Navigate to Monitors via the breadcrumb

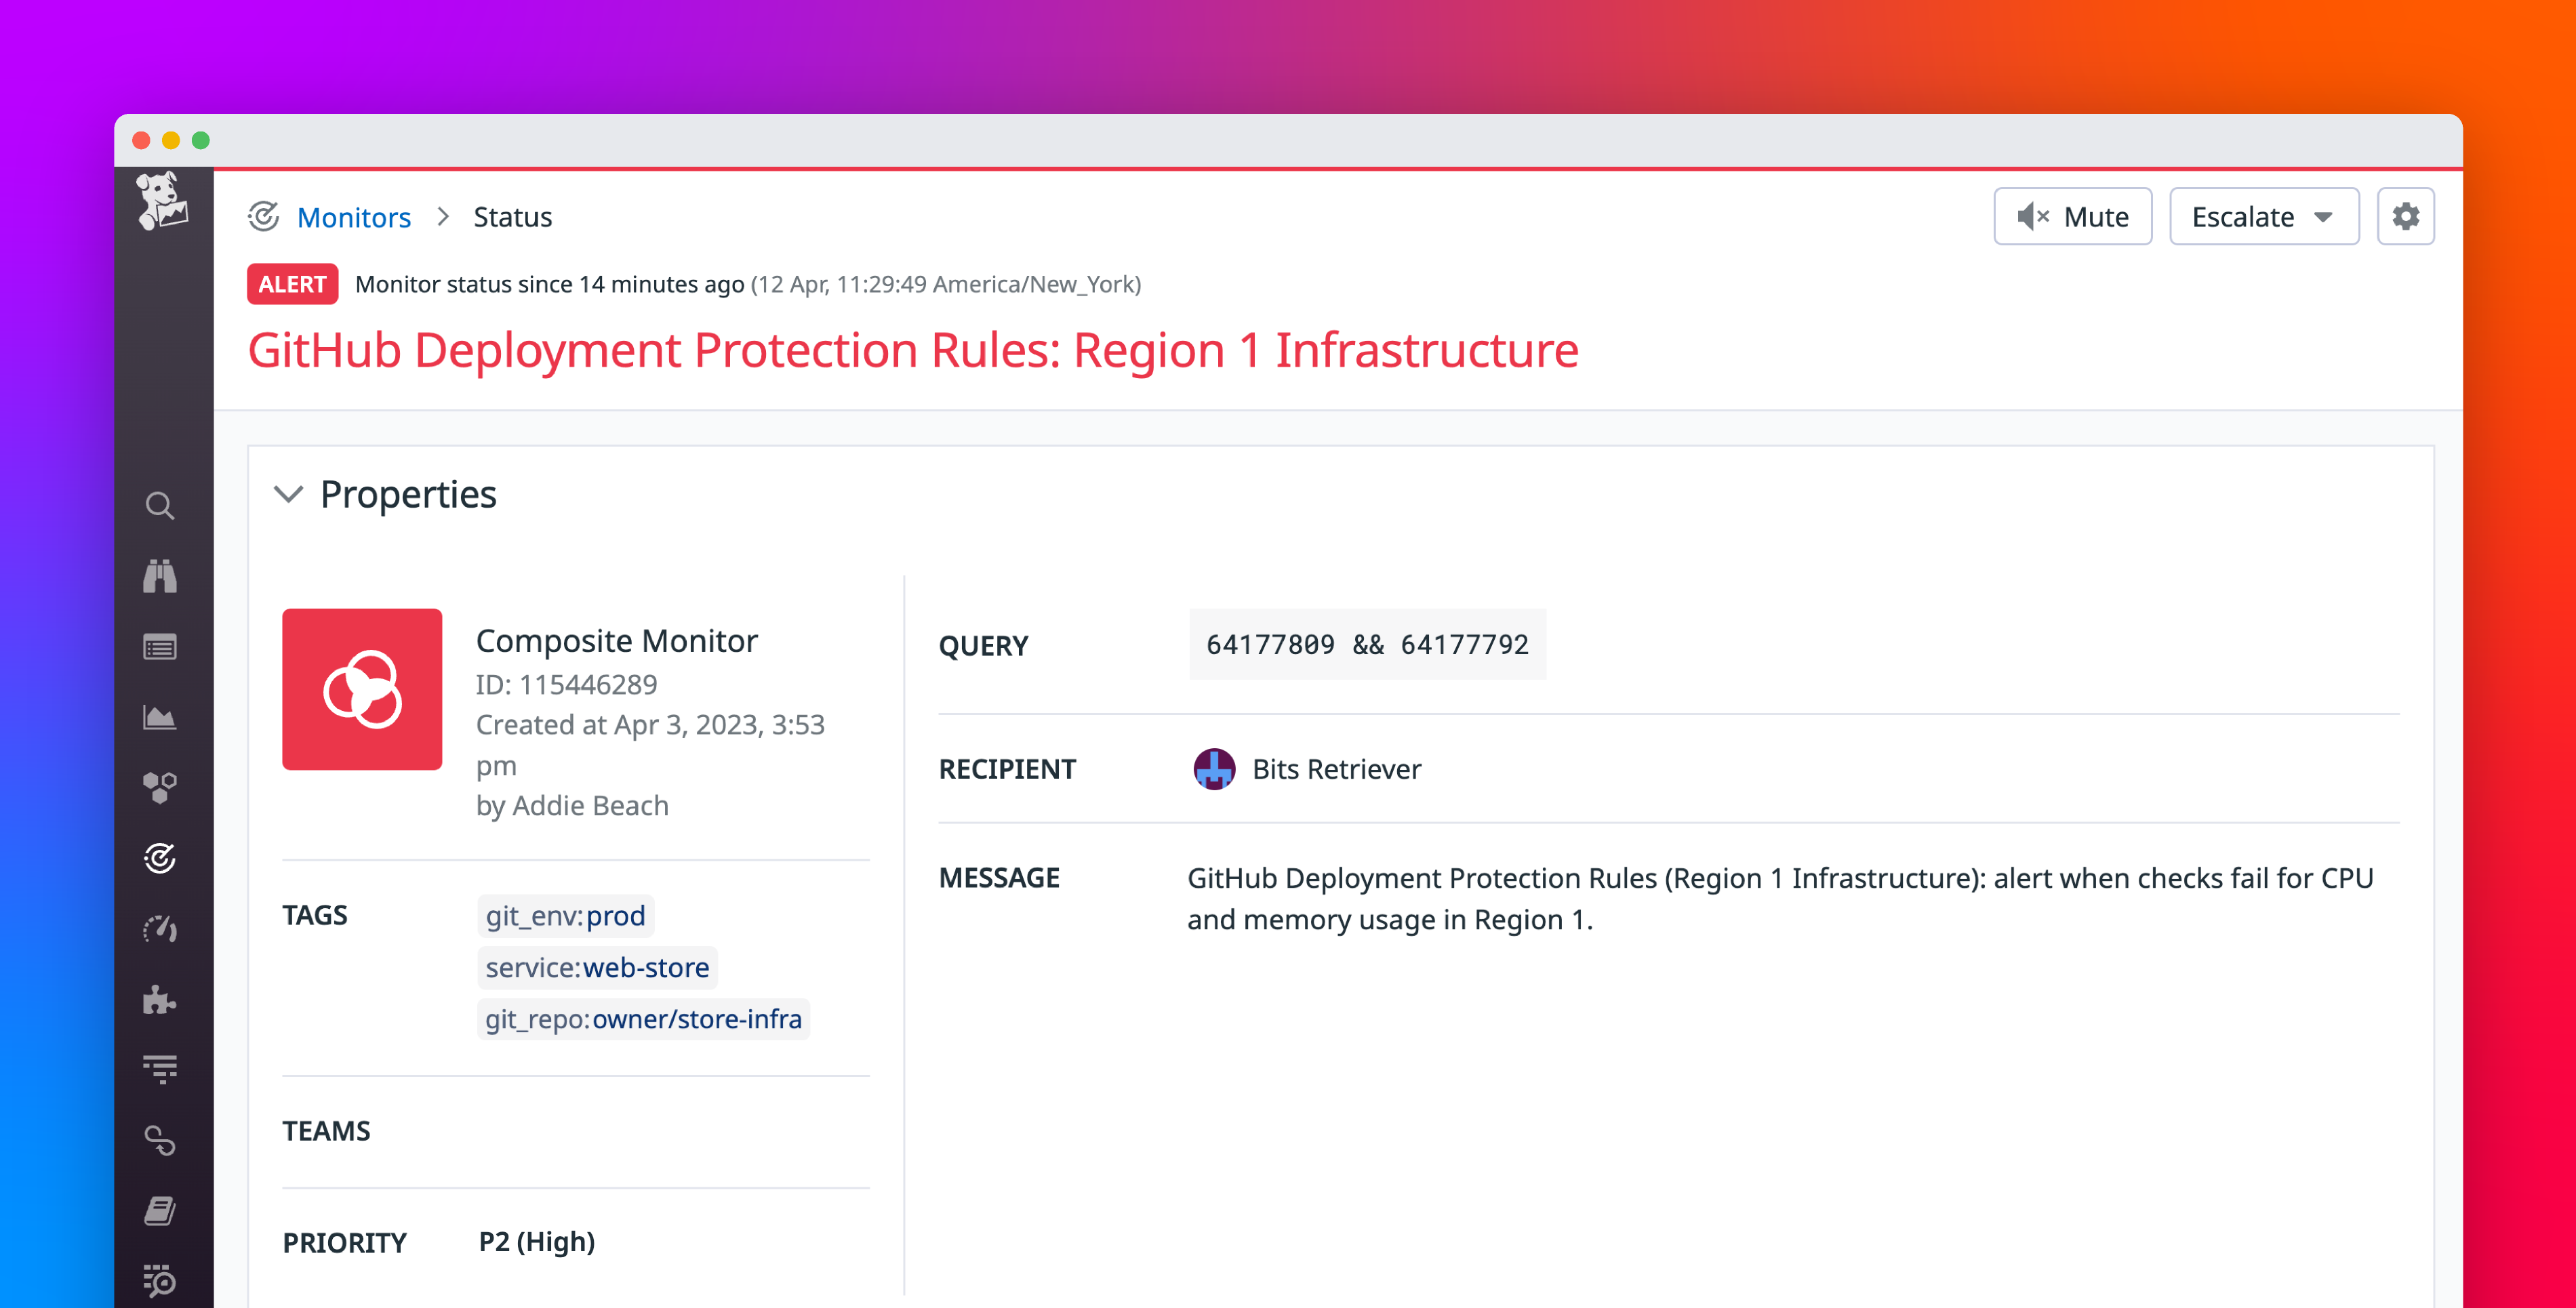click(x=354, y=217)
